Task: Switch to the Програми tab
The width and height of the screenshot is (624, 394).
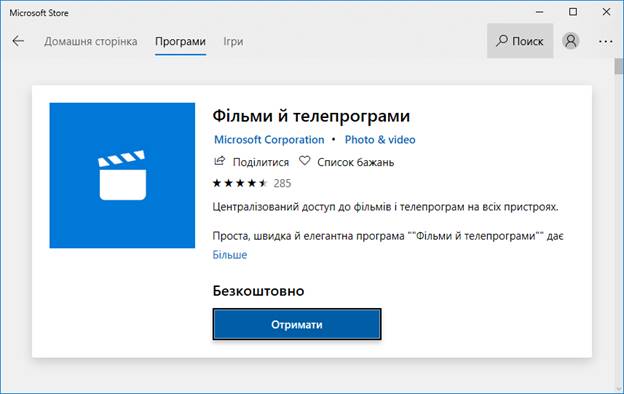Action: coord(180,41)
